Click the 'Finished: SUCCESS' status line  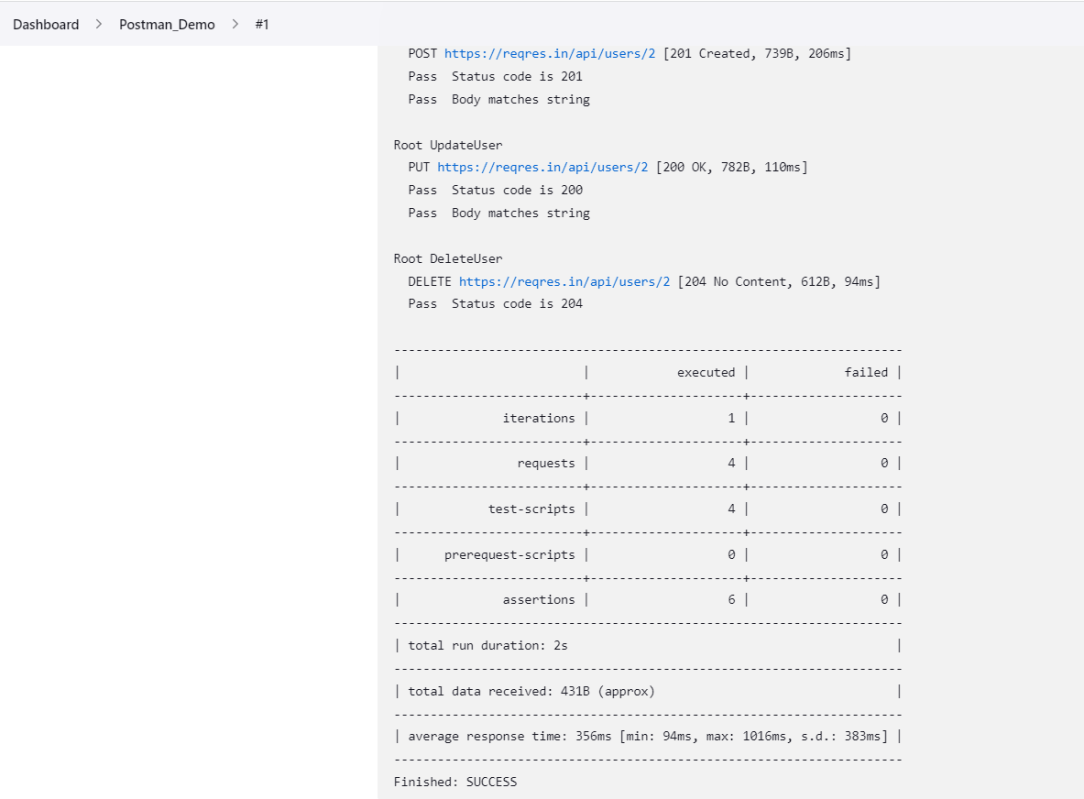pyautogui.click(x=455, y=781)
